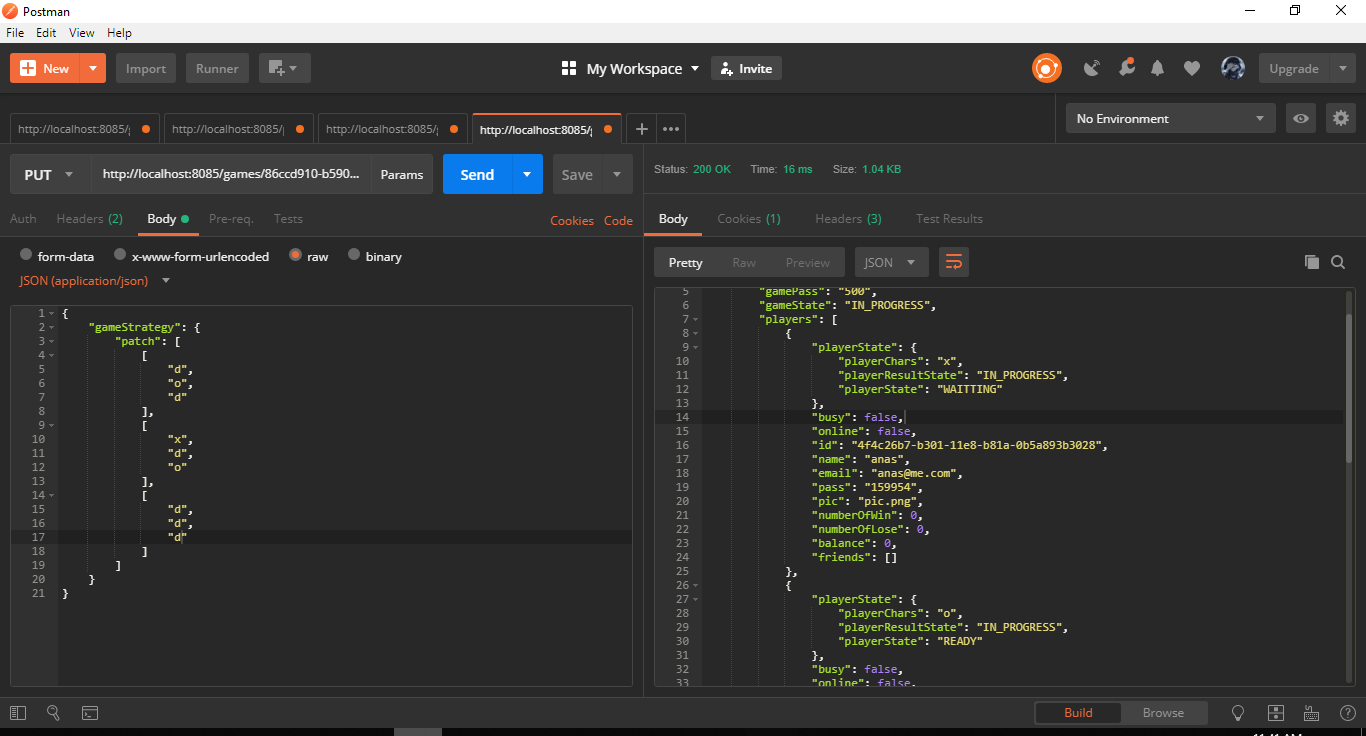Click the Import button
Screen dimensions: 1366x736
tap(146, 68)
